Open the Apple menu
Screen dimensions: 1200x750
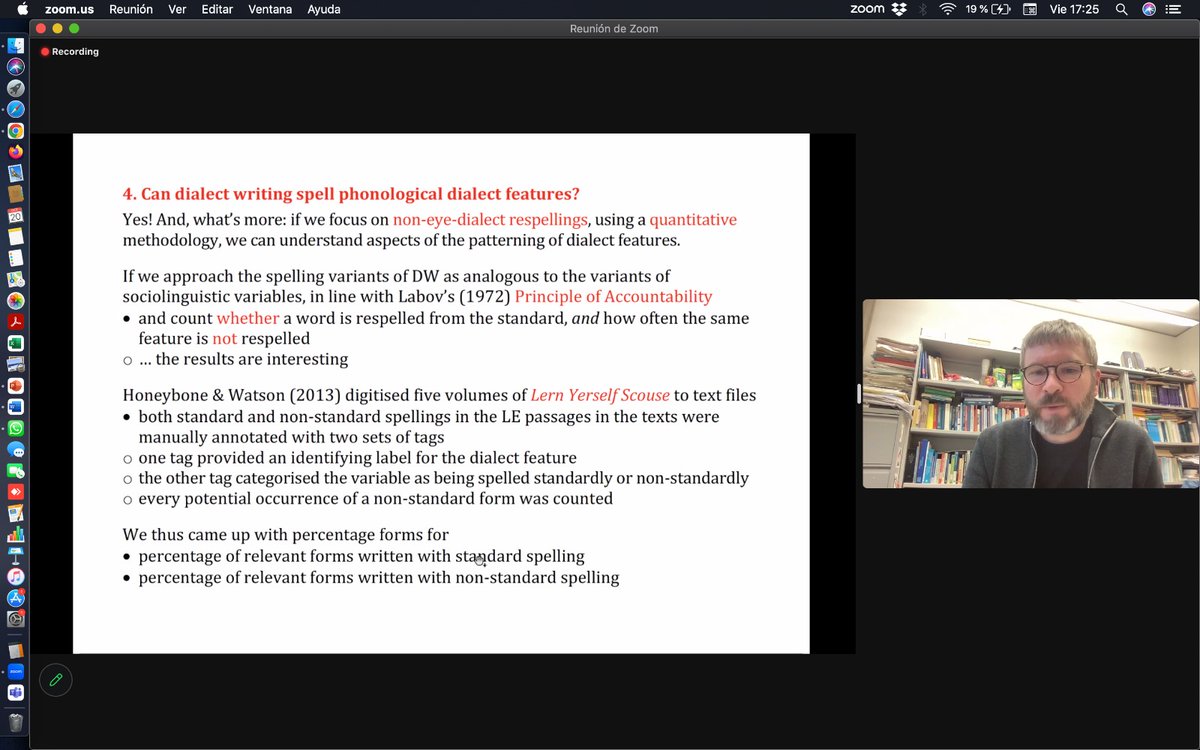click(x=22, y=9)
